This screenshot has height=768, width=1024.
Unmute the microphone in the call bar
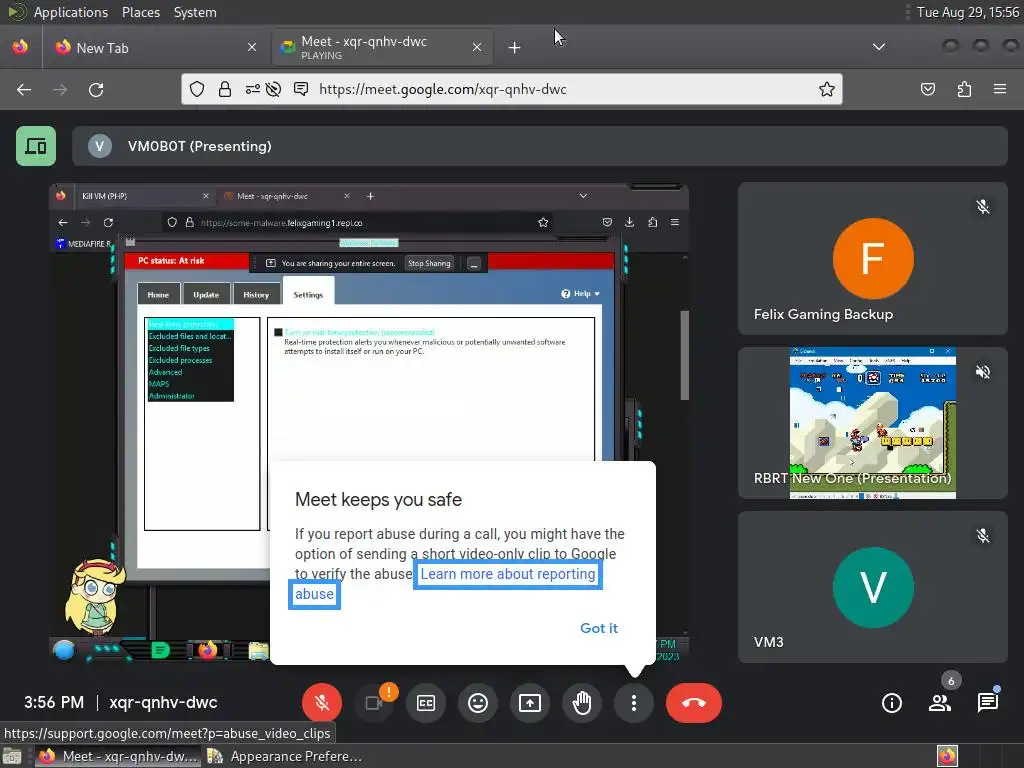coord(321,703)
